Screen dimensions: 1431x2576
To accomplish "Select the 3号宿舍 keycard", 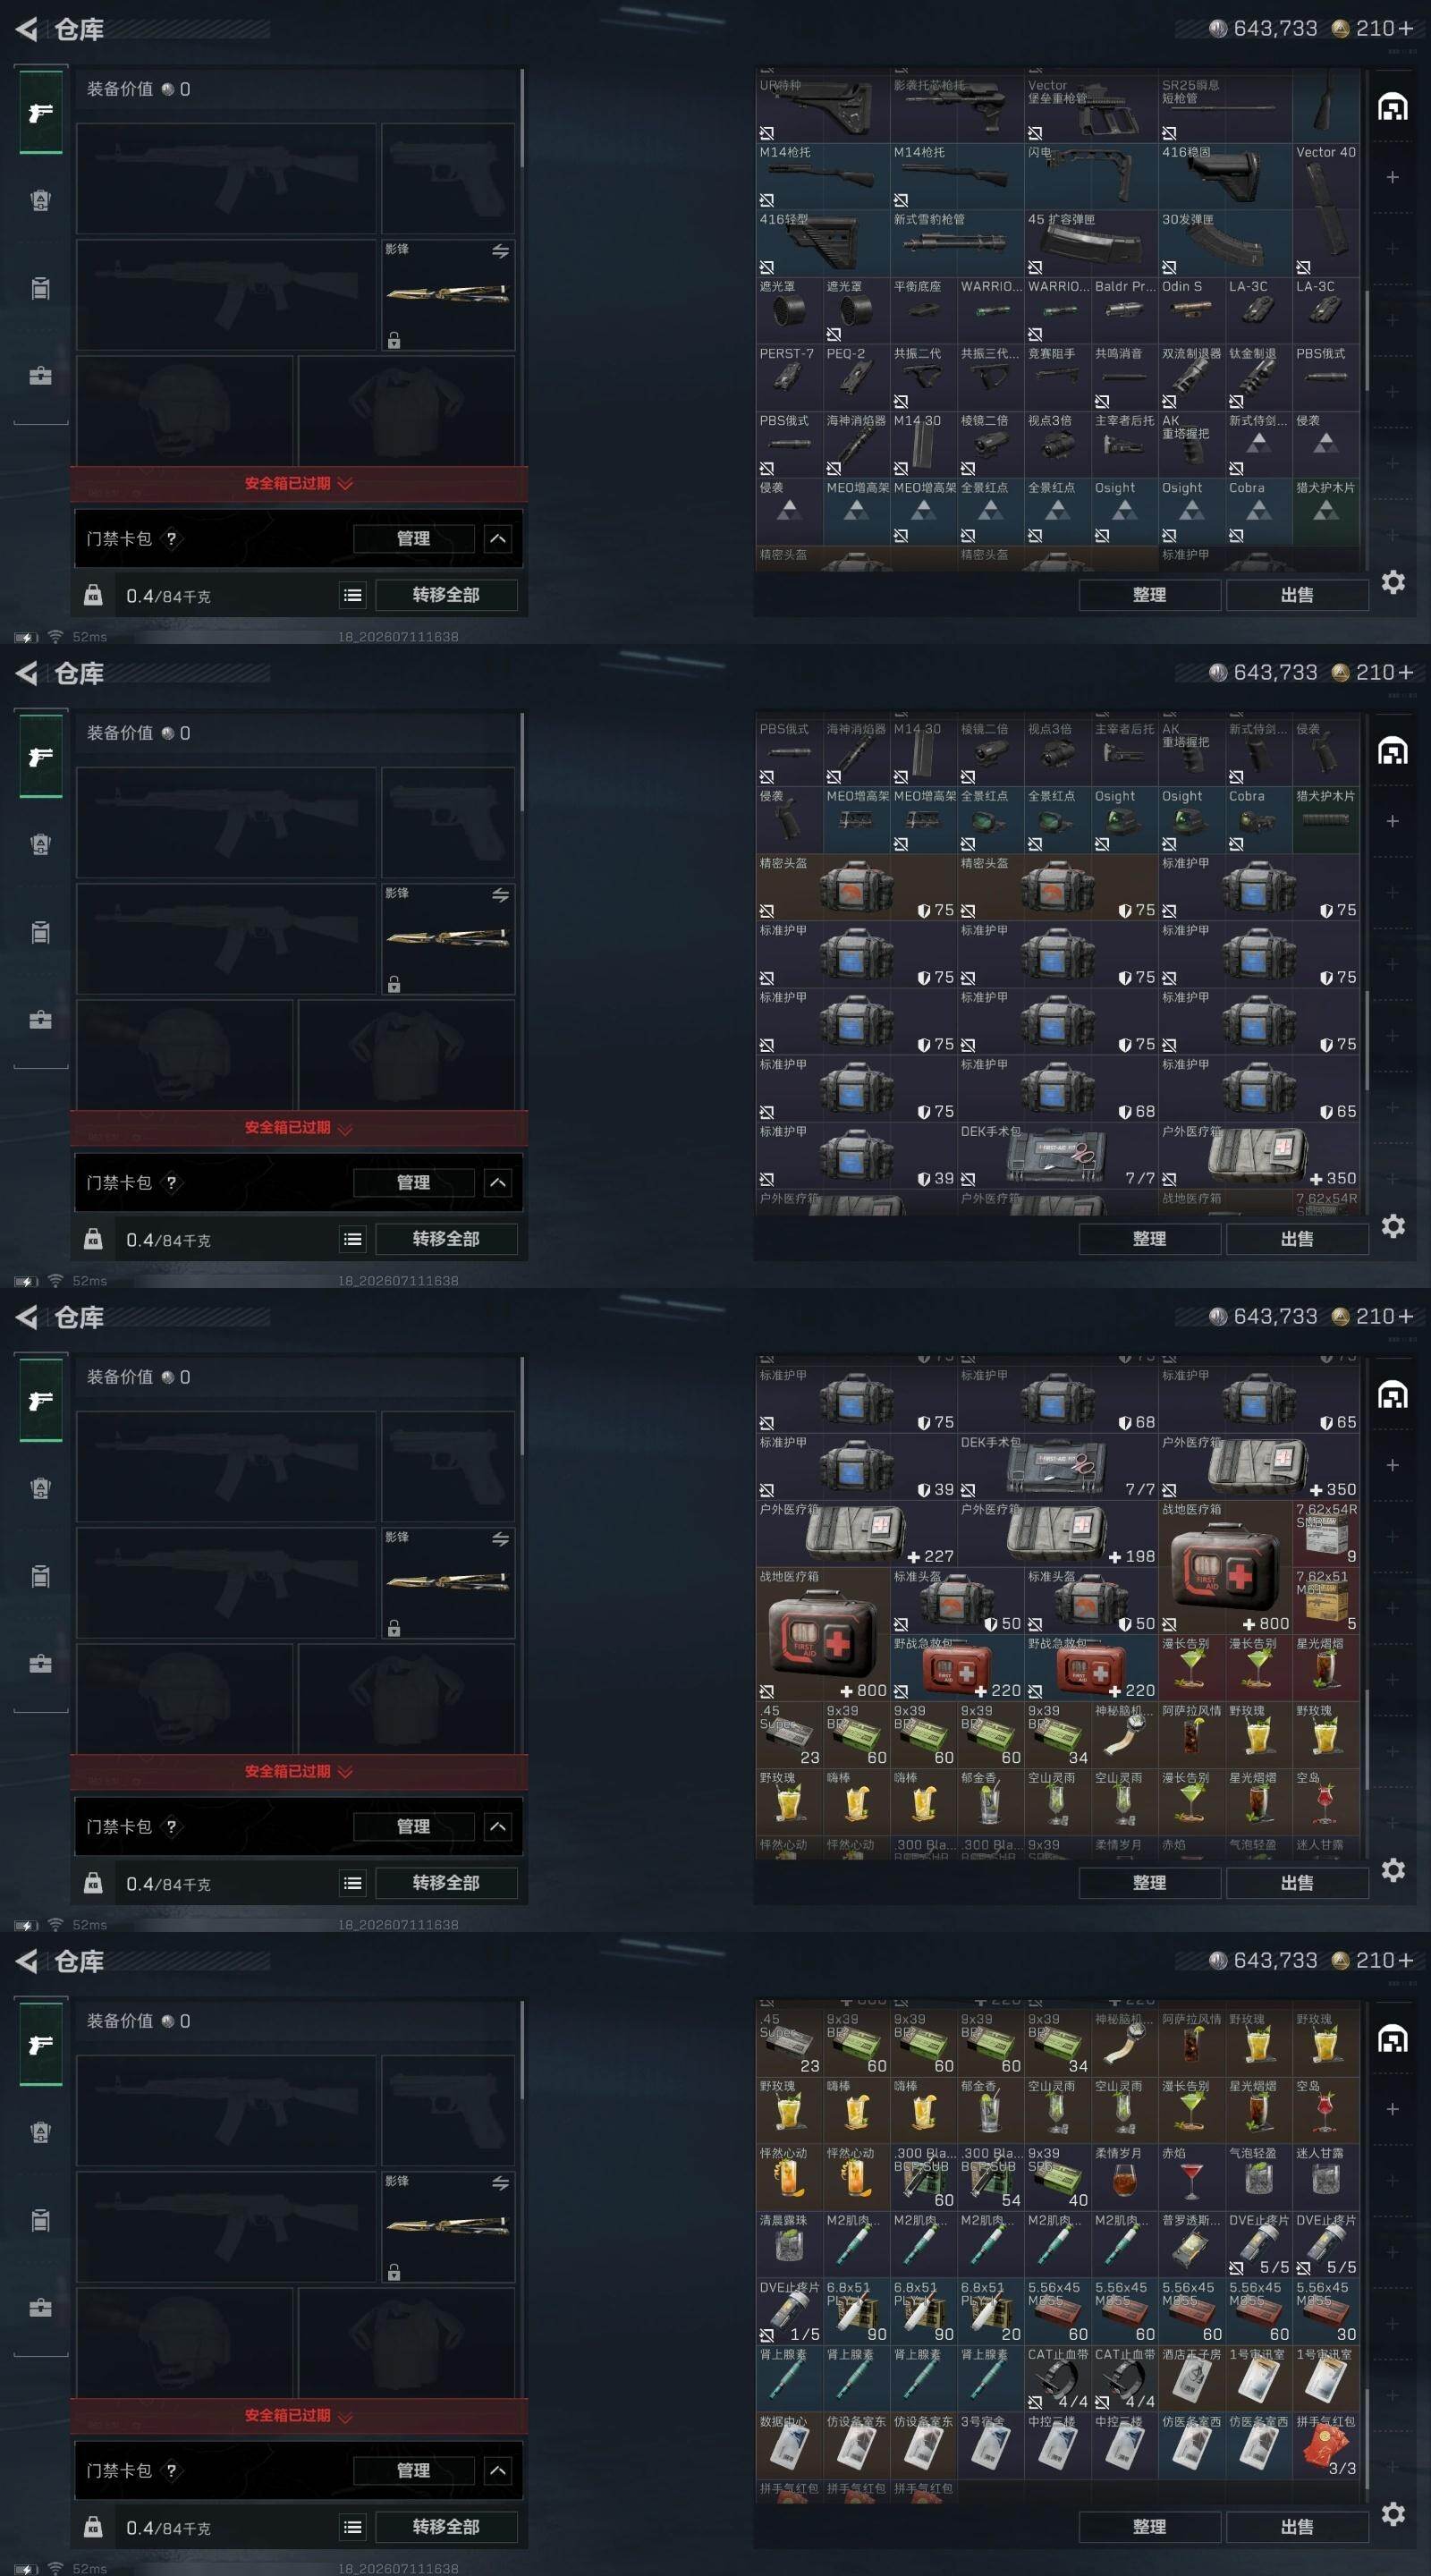I will coord(991,2445).
